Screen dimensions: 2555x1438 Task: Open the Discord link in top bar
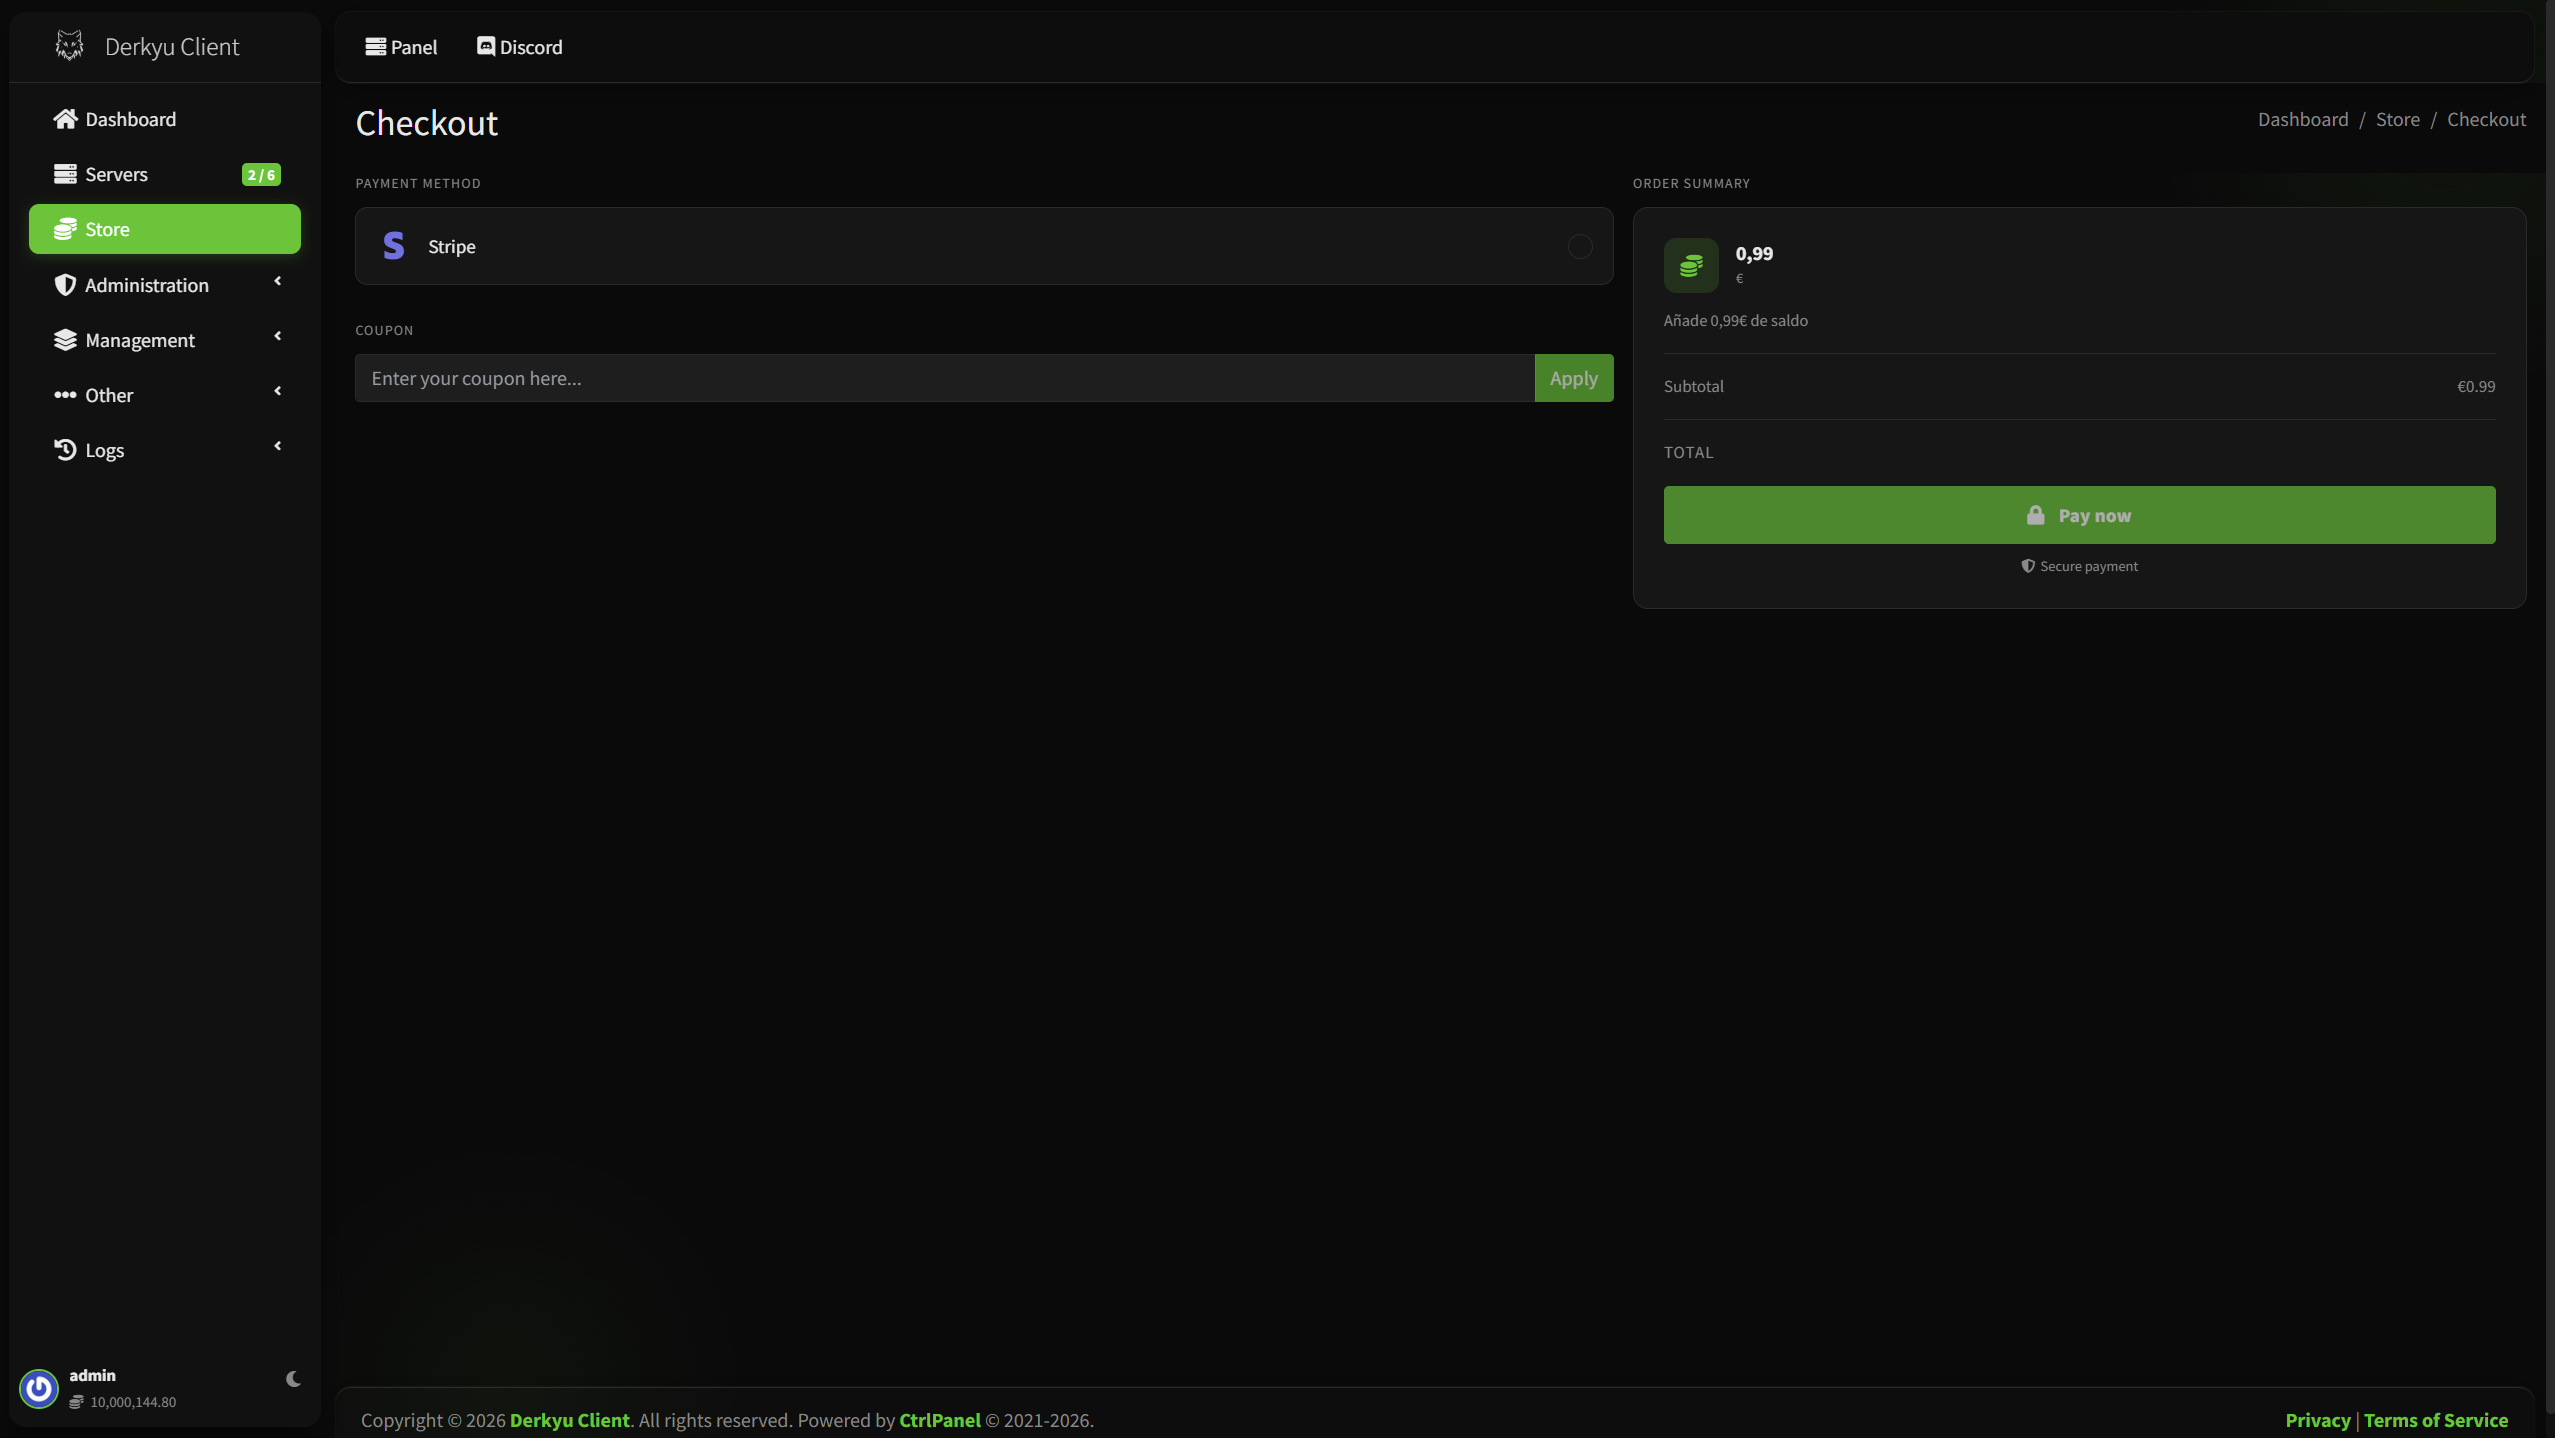(x=520, y=47)
